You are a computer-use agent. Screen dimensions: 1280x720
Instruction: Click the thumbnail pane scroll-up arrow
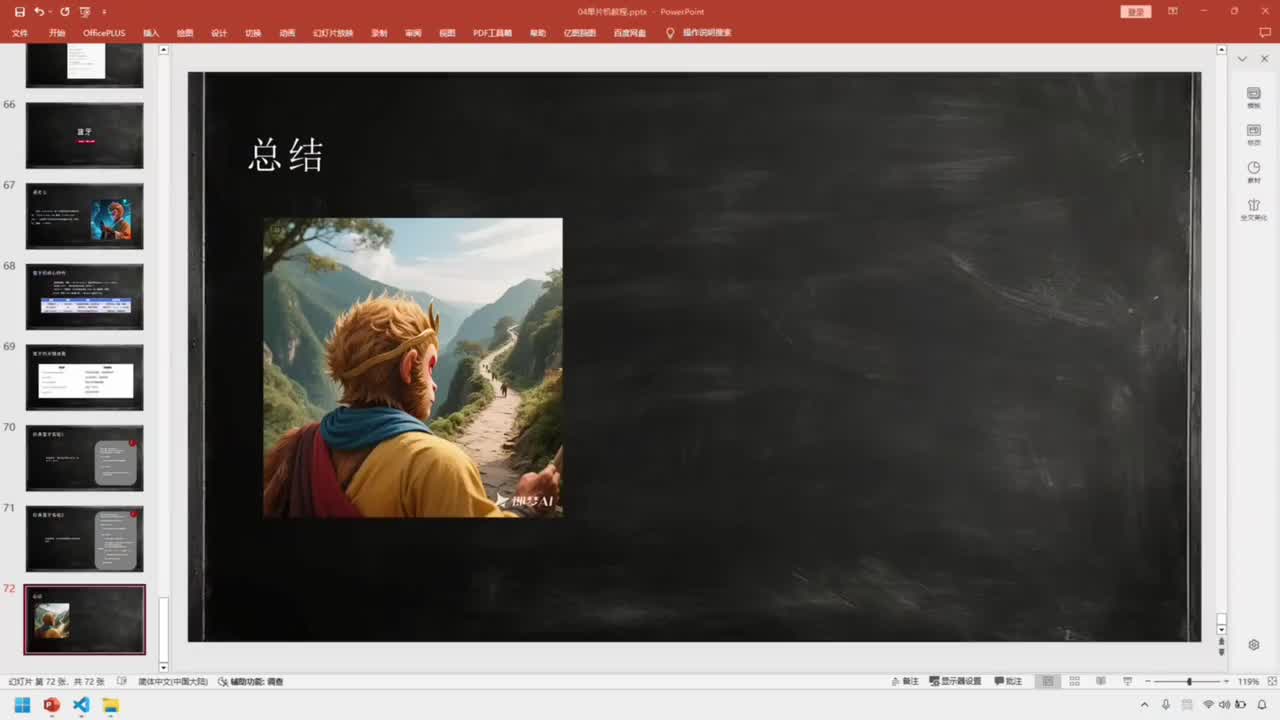(164, 49)
